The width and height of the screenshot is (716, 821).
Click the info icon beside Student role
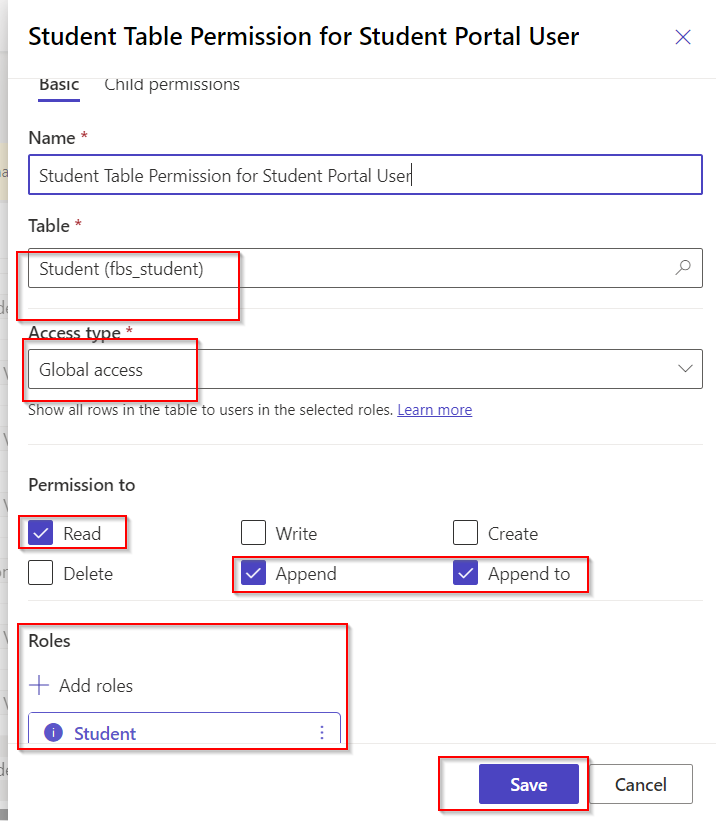[x=53, y=733]
